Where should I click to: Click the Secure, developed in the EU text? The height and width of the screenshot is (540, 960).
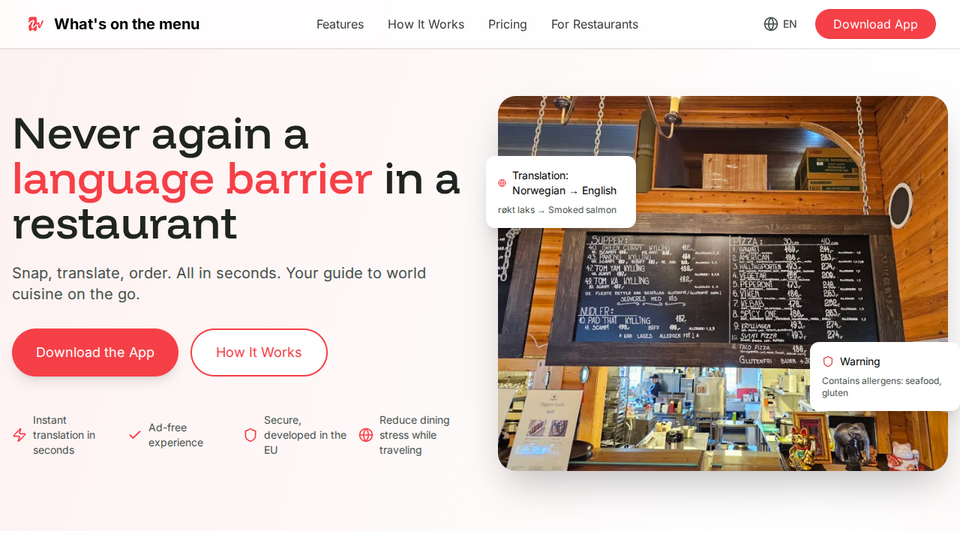coord(305,435)
